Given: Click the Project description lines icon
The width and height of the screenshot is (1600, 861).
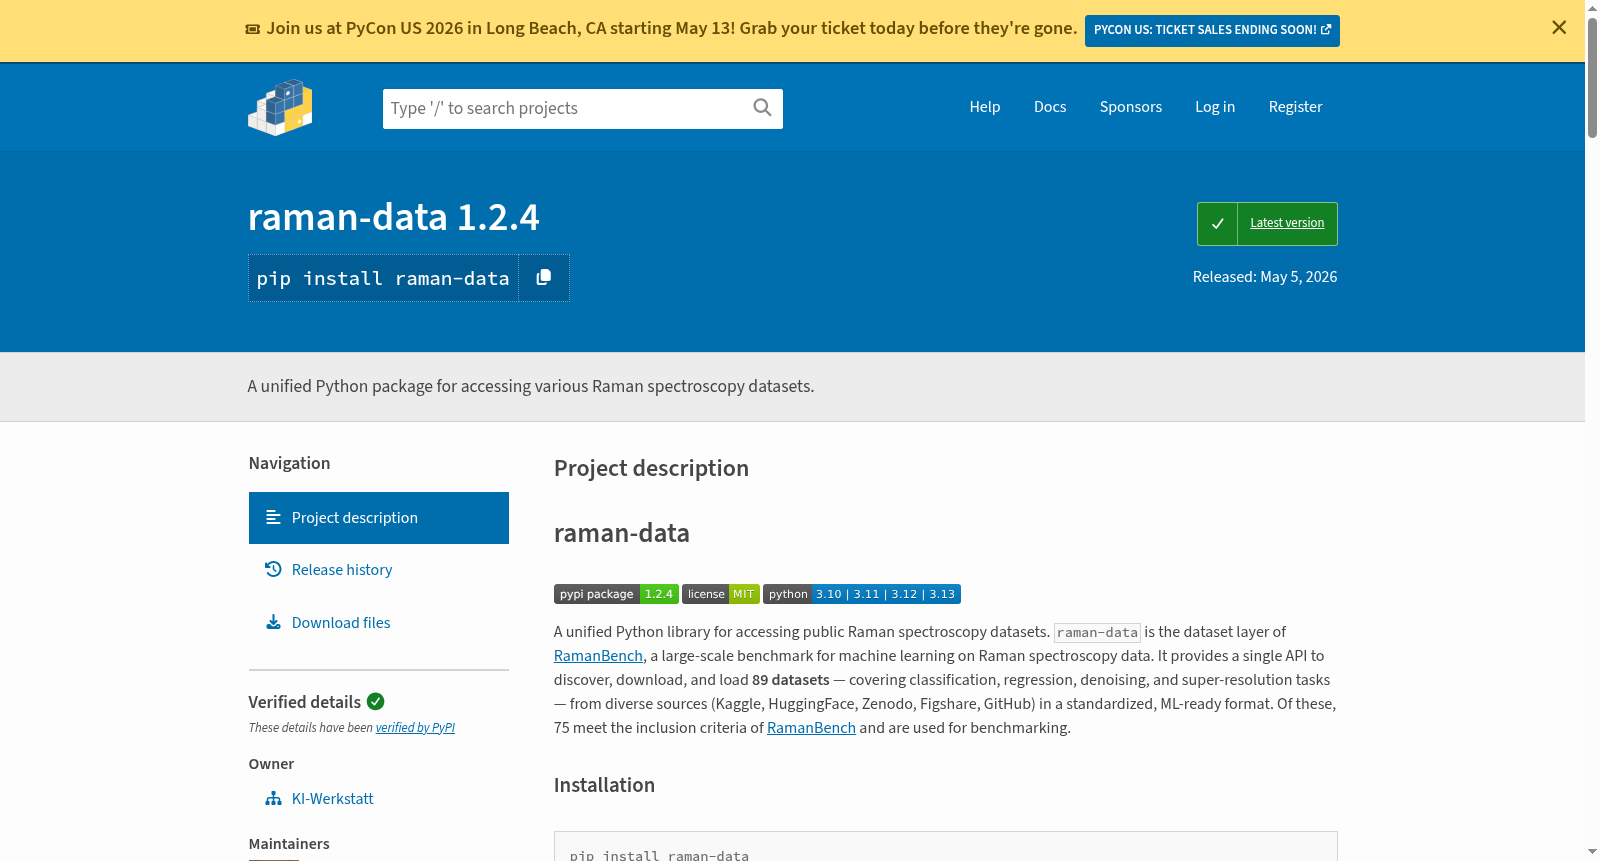Looking at the screenshot, I should click(x=273, y=517).
